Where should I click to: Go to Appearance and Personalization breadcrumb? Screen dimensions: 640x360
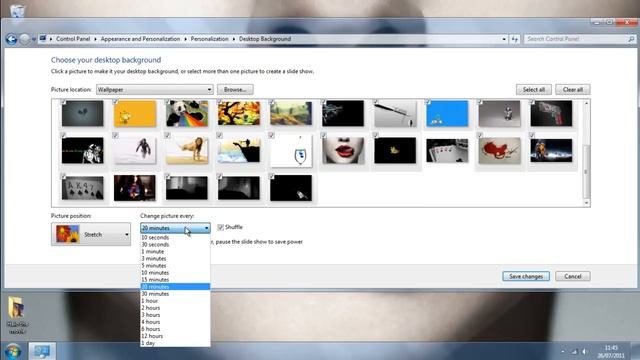point(140,39)
